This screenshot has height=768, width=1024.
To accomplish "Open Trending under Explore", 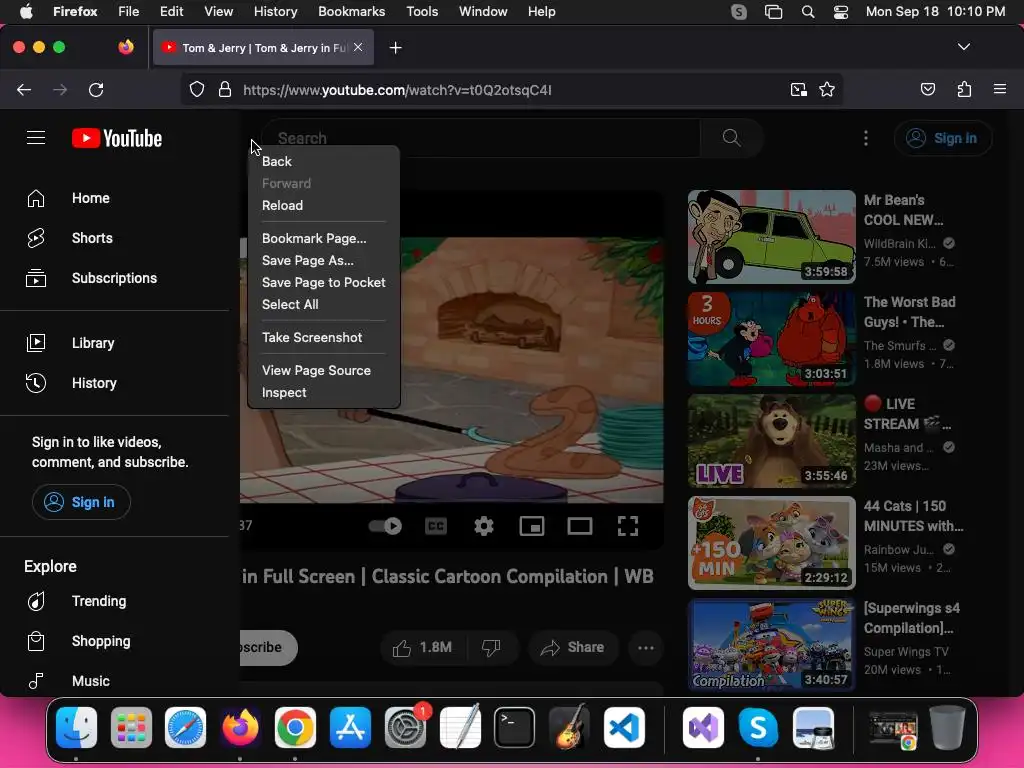I will [99, 601].
